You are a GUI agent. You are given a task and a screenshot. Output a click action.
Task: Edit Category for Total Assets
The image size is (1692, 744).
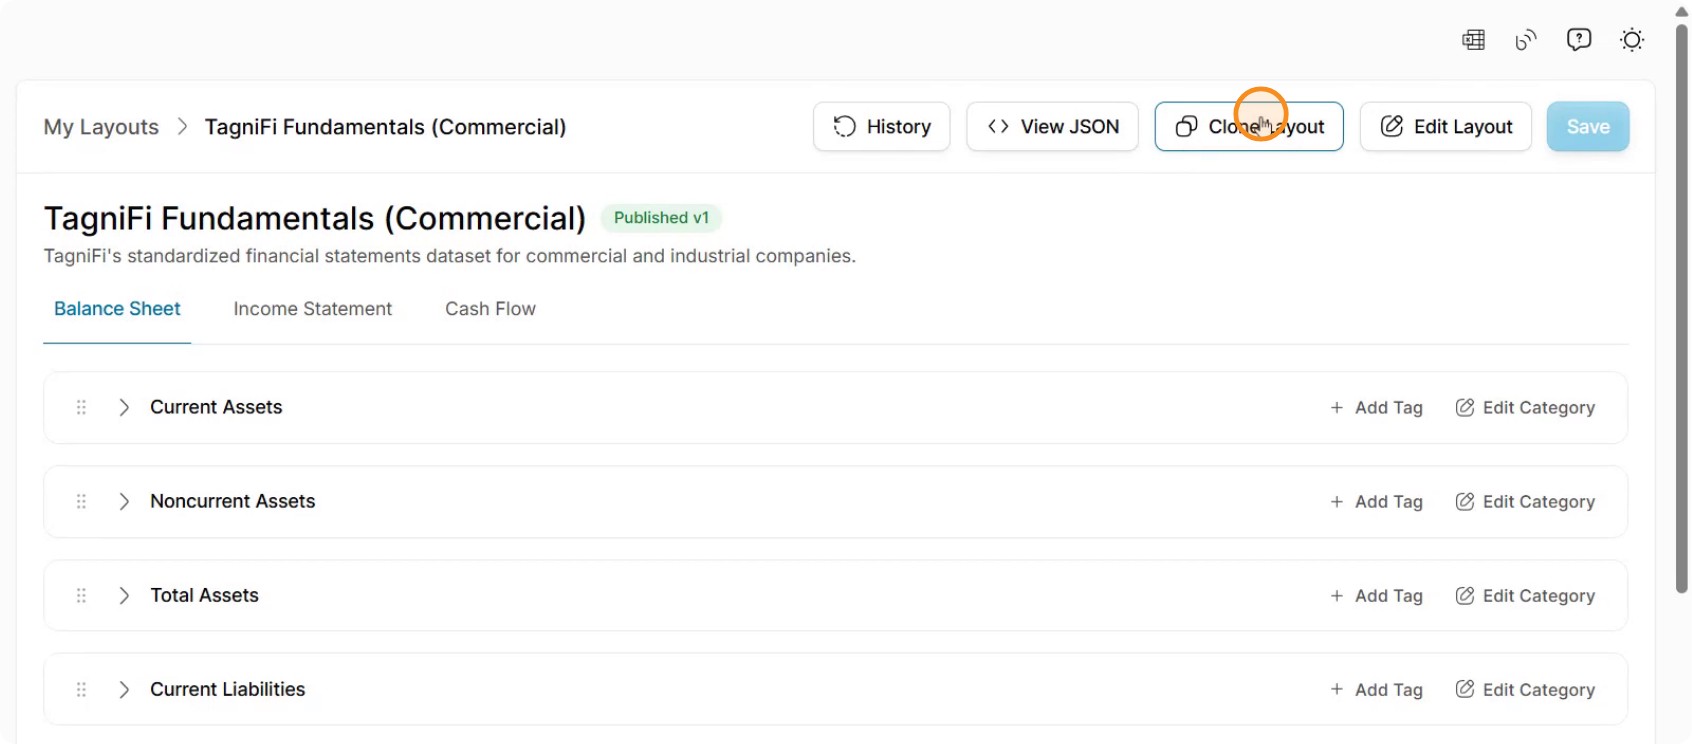(1525, 595)
